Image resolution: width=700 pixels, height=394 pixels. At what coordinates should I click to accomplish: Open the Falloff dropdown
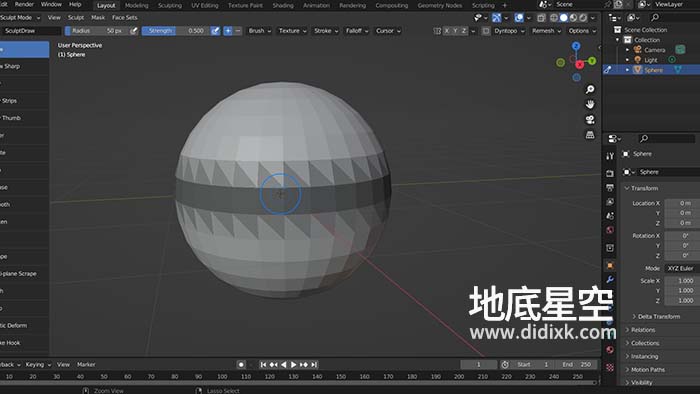tap(357, 31)
